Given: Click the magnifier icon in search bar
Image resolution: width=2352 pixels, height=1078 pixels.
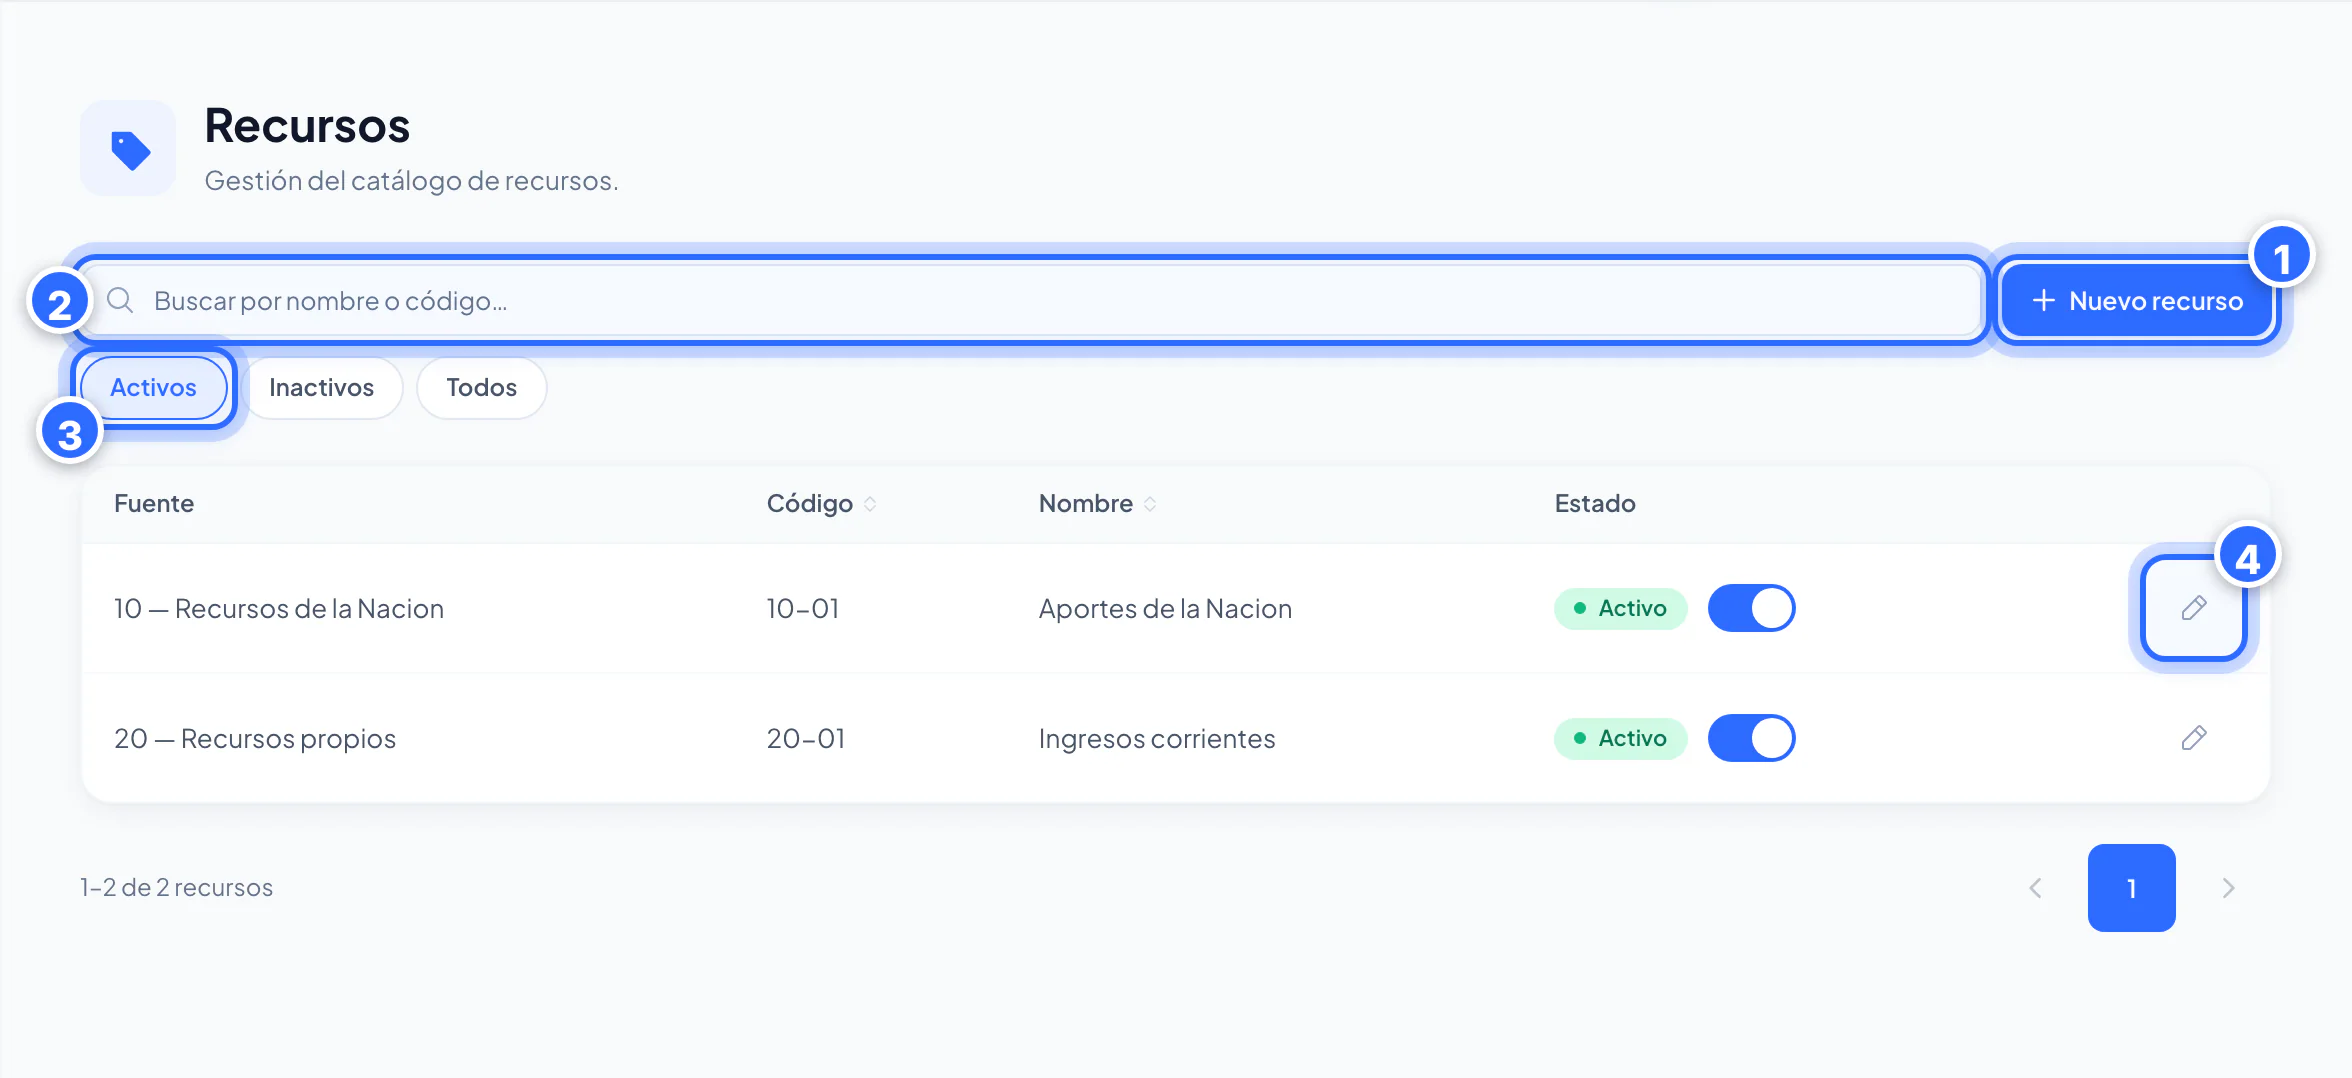Looking at the screenshot, I should pyautogui.click(x=120, y=300).
